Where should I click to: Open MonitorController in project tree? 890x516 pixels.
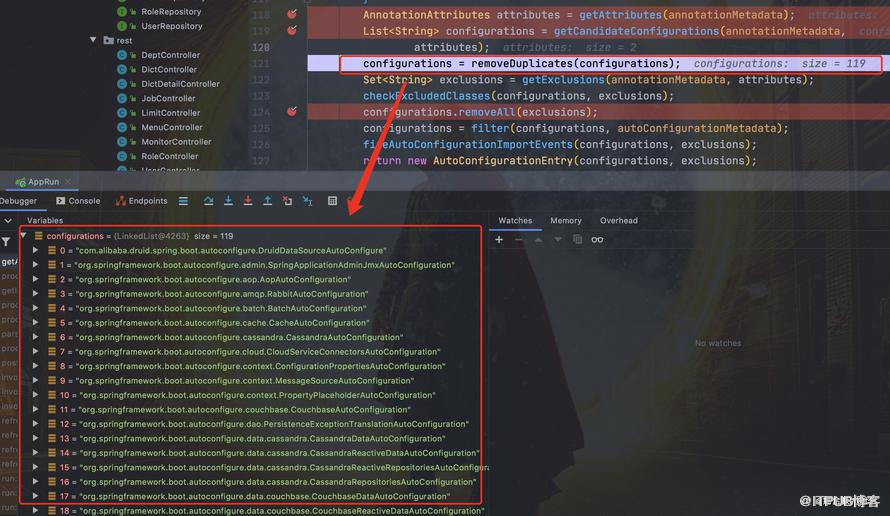176,142
